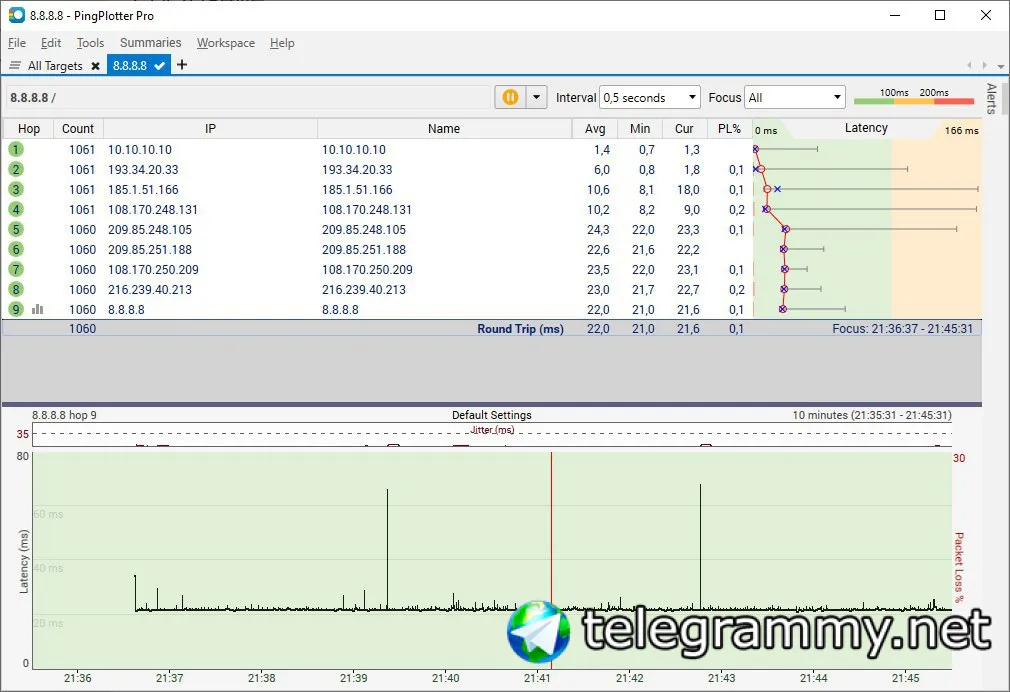The image size is (1010, 692).
Task: Select name cell 108.170.248.131
Action: pyautogui.click(x=367, y=209)
